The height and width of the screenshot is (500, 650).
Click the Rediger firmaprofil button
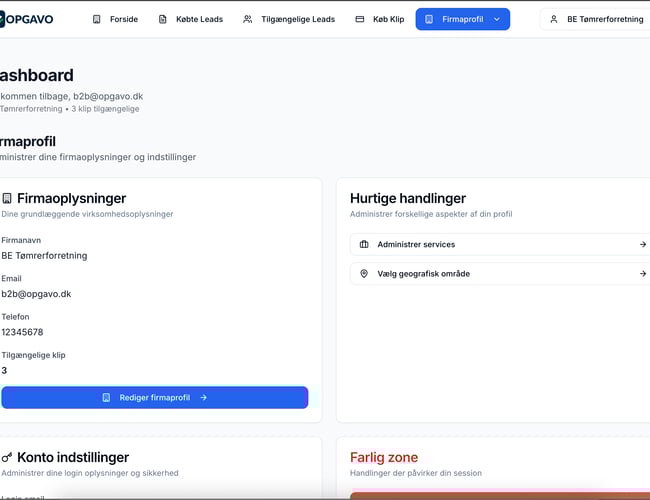[x=155, y=398]
